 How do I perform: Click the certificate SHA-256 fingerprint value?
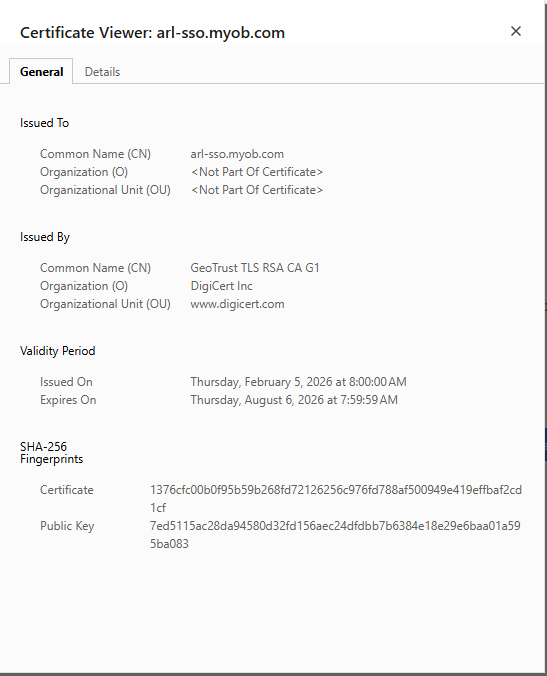336,499
